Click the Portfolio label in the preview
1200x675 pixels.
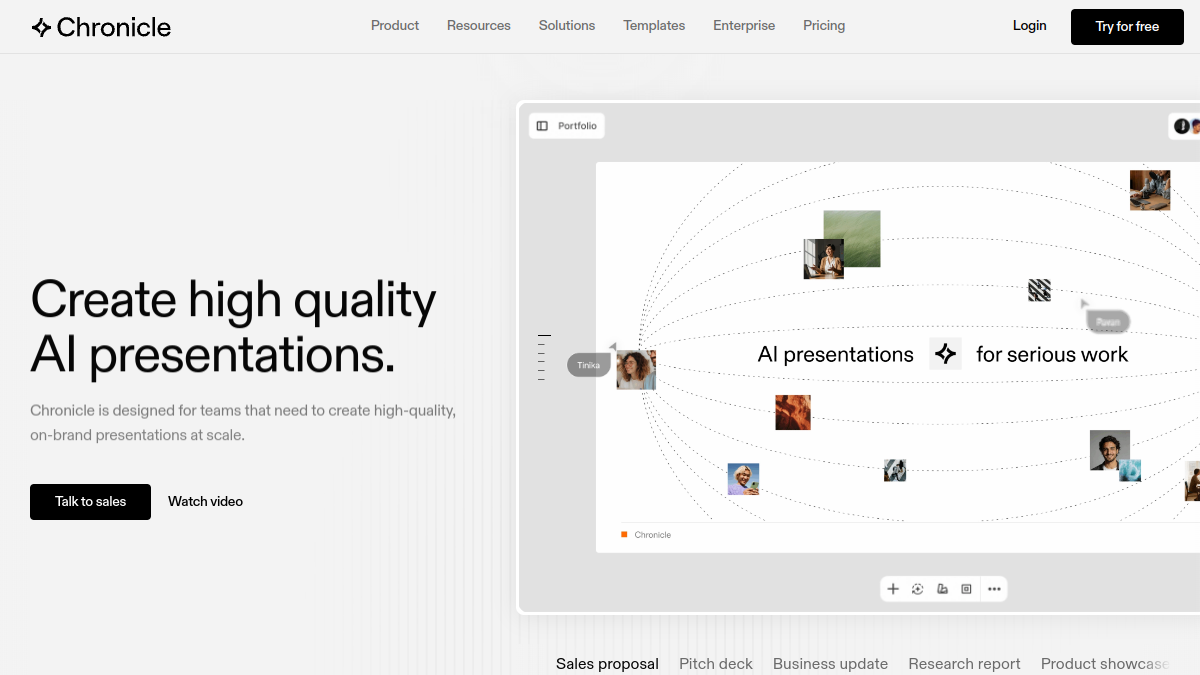[x=577, y=126]
